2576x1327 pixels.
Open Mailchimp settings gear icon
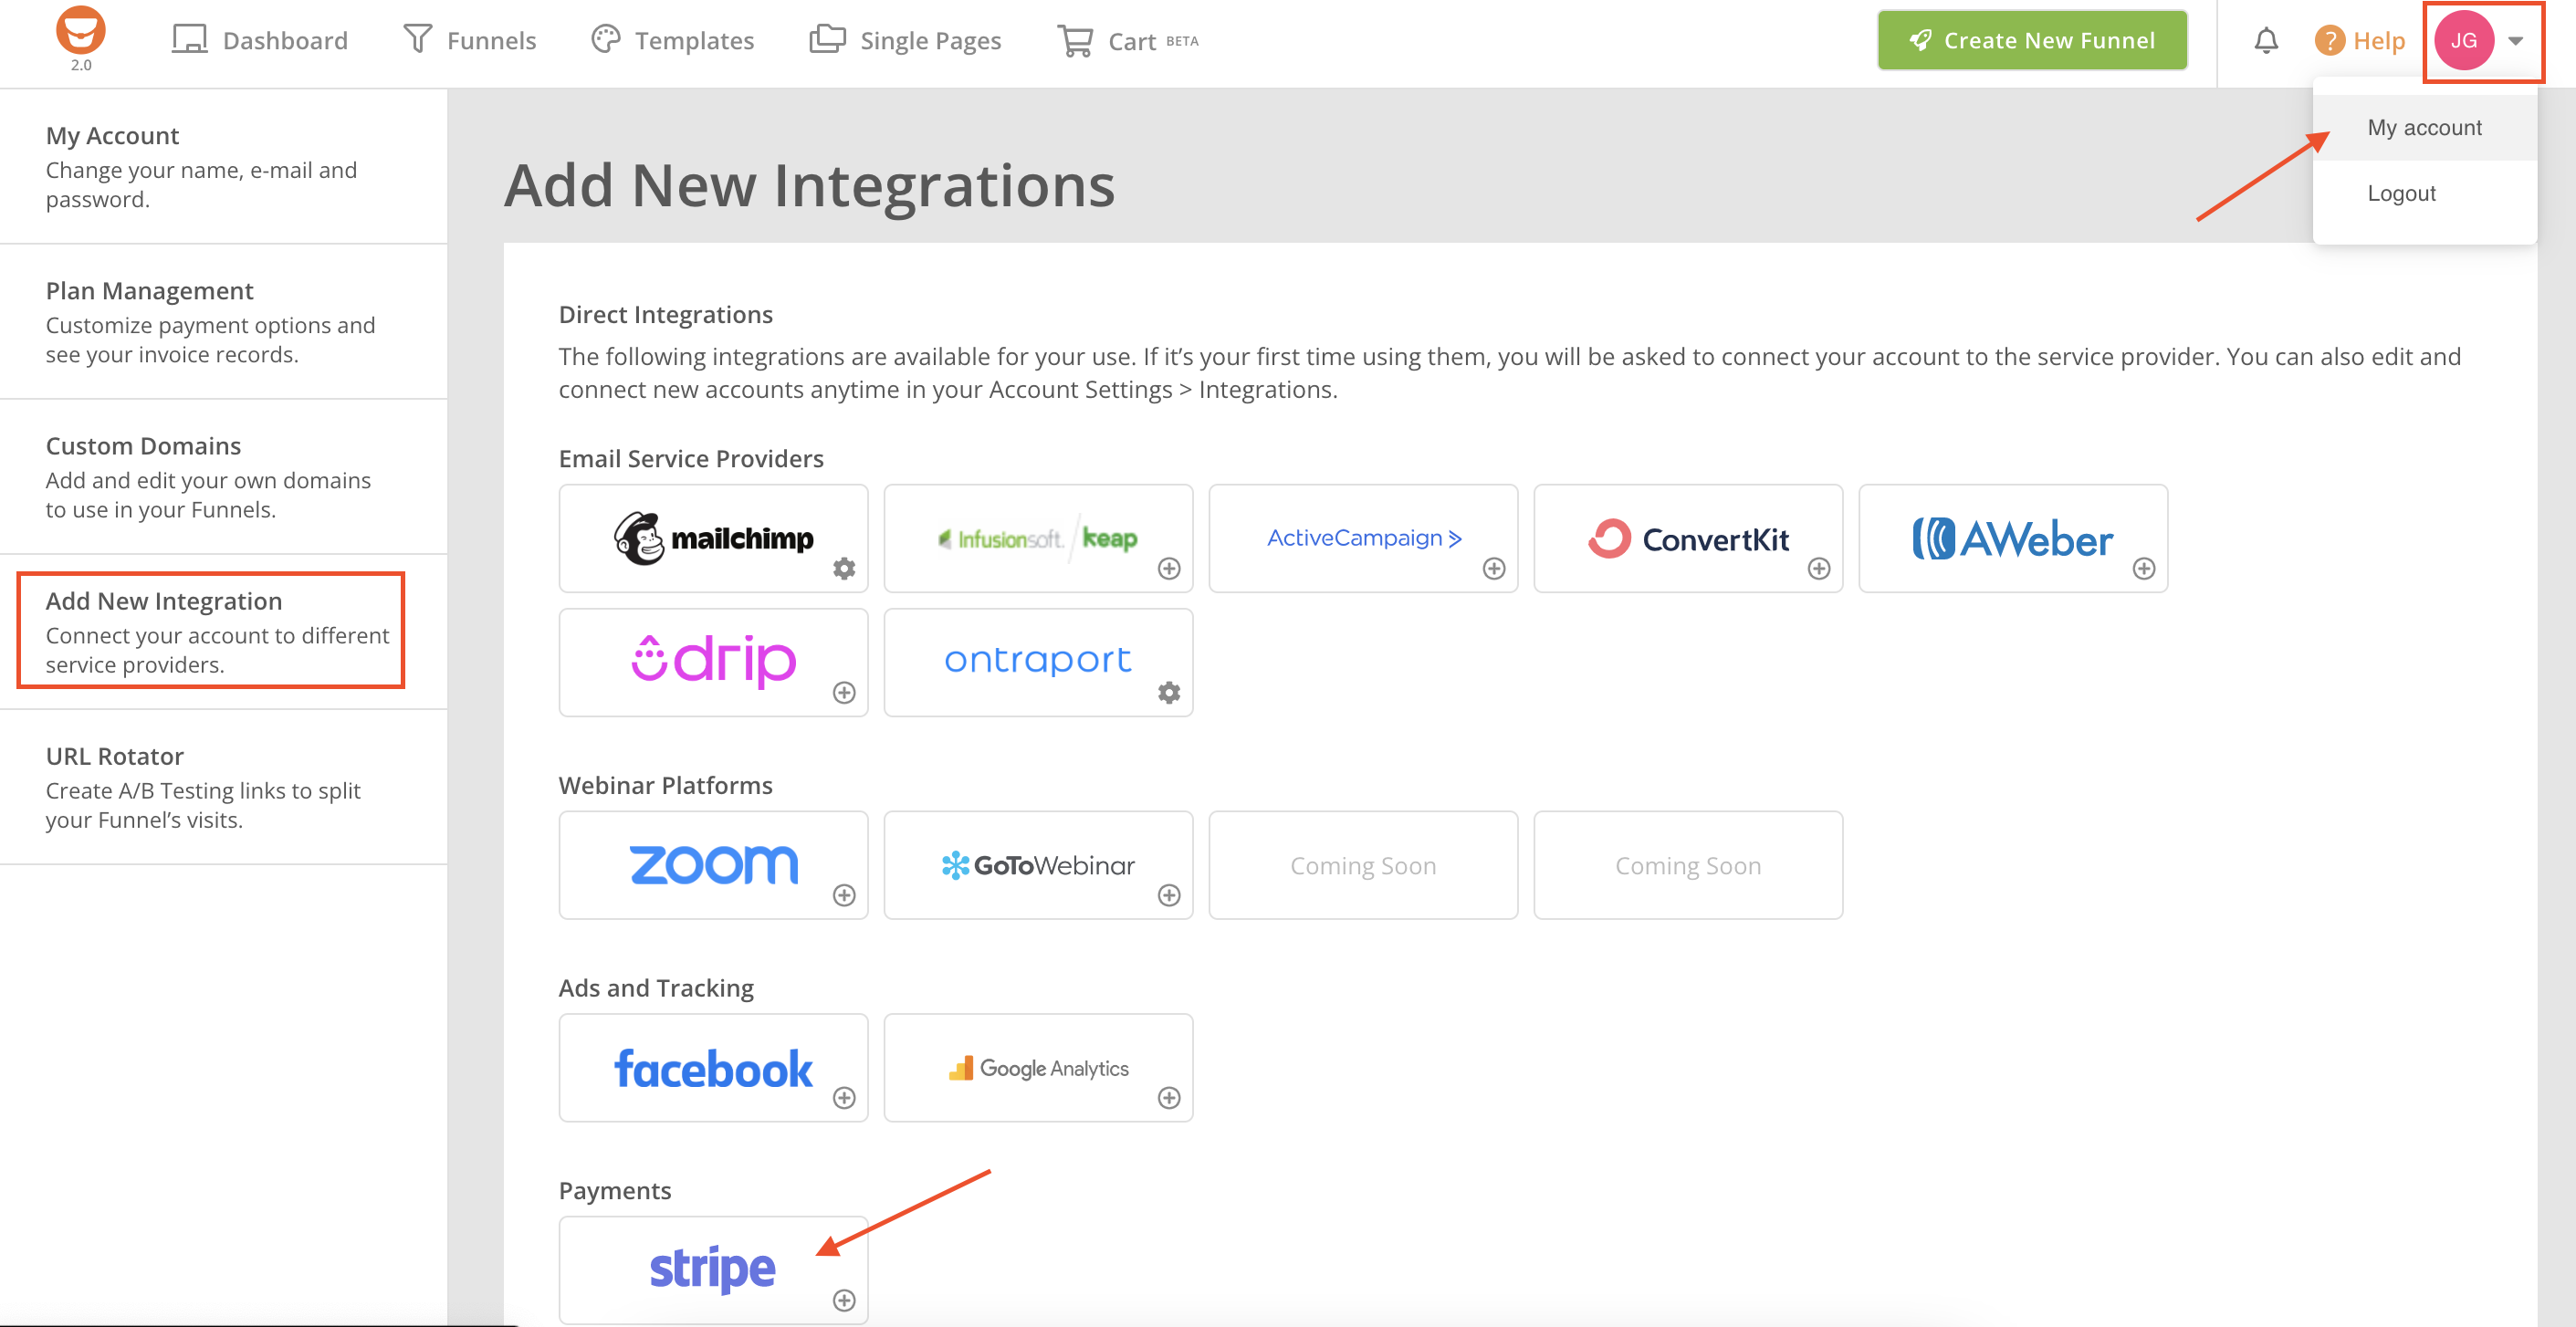844,568
